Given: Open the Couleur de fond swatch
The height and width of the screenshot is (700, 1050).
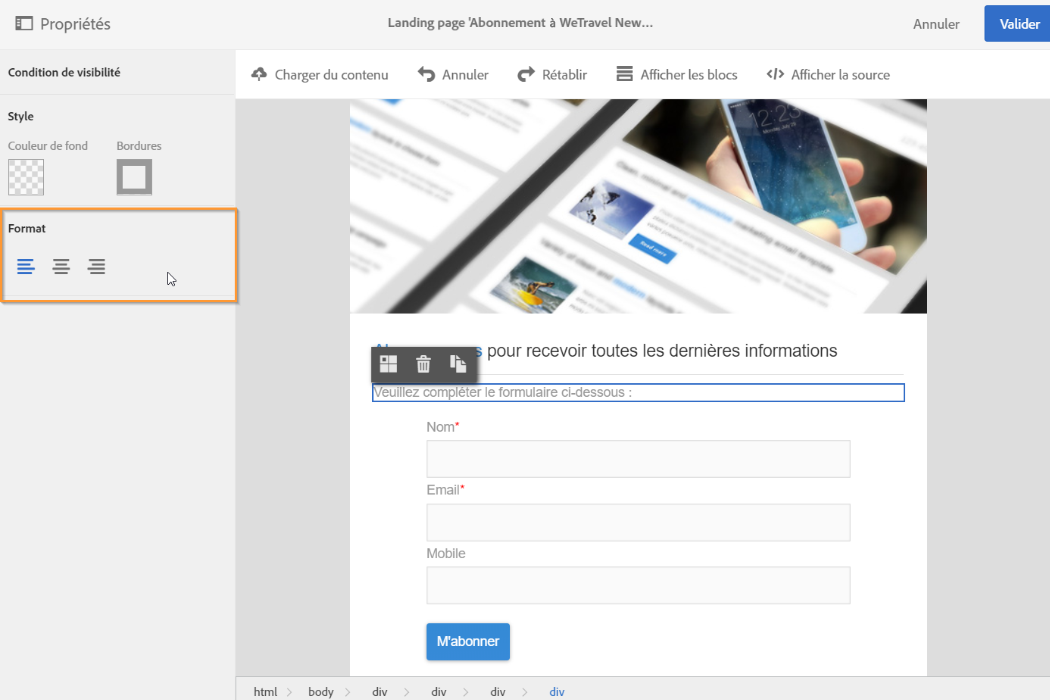Looking at the screenshot, I should pos(26,177).
